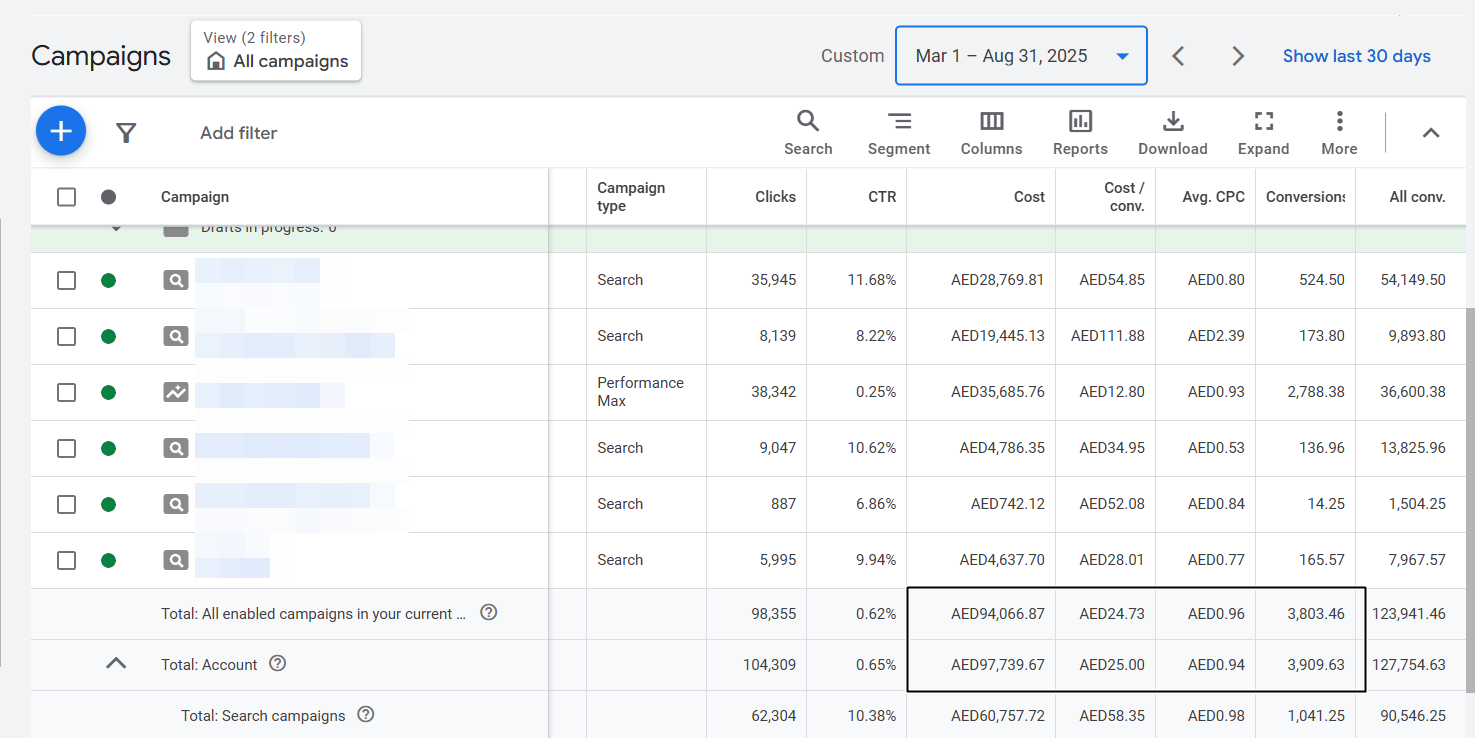Open the date range dropdown

(x=1021, y=56)
